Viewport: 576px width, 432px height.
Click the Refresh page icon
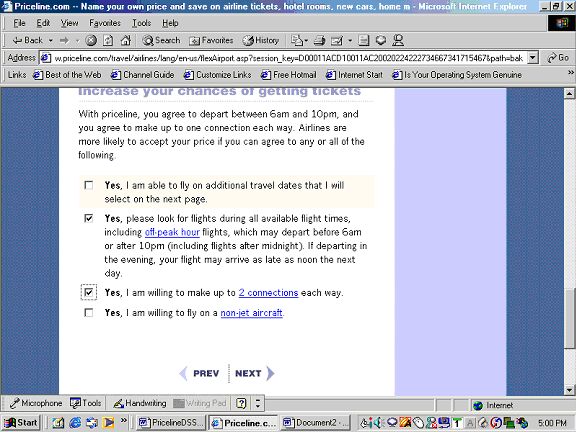coord(108,40)
